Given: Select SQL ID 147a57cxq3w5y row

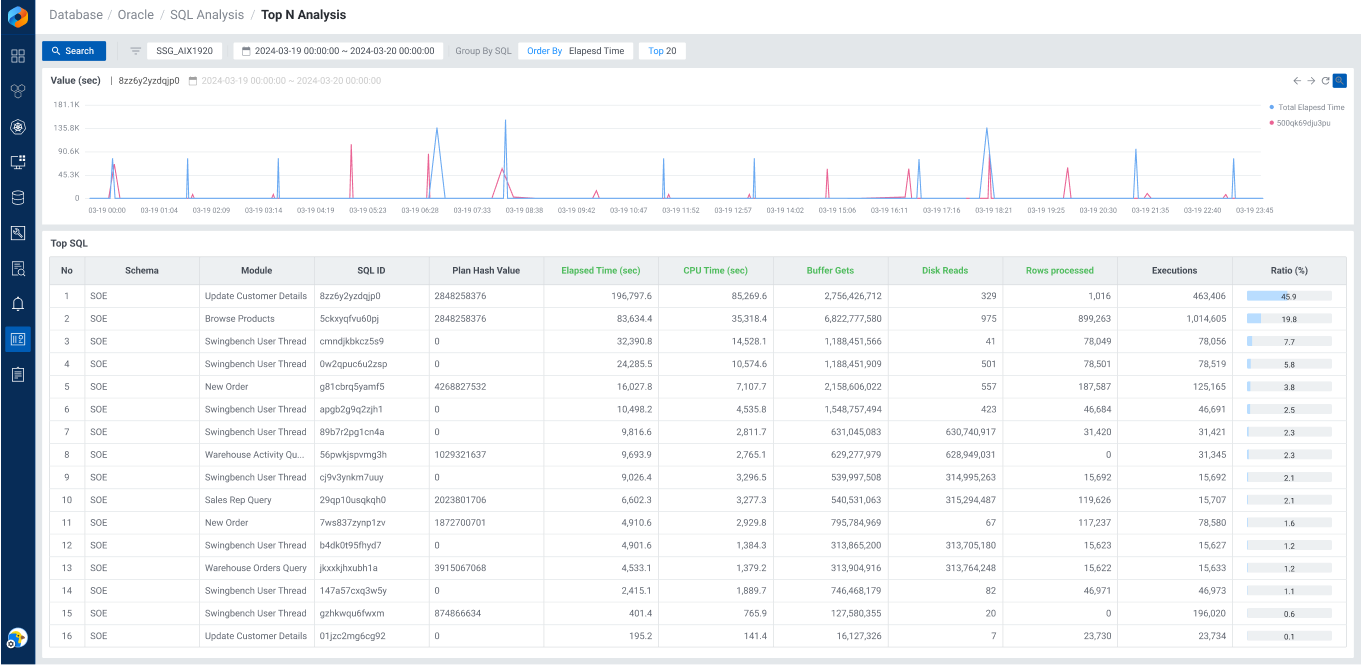Looking at the screenshot, I should click(x=697, y=591).
